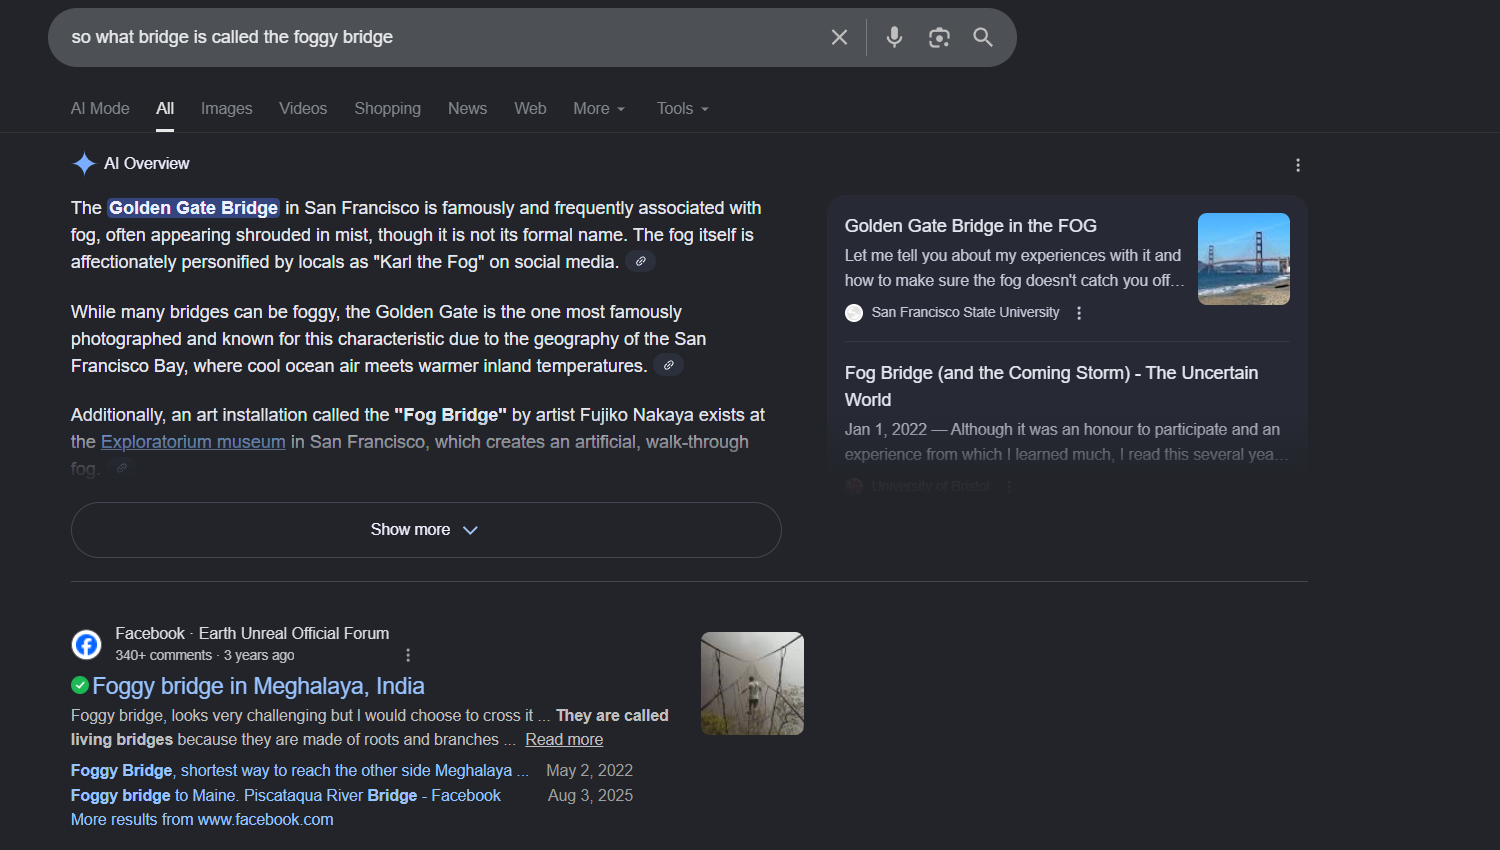
Task: Expand the More search filters dropdown
Action: click(x=598, y=109)
